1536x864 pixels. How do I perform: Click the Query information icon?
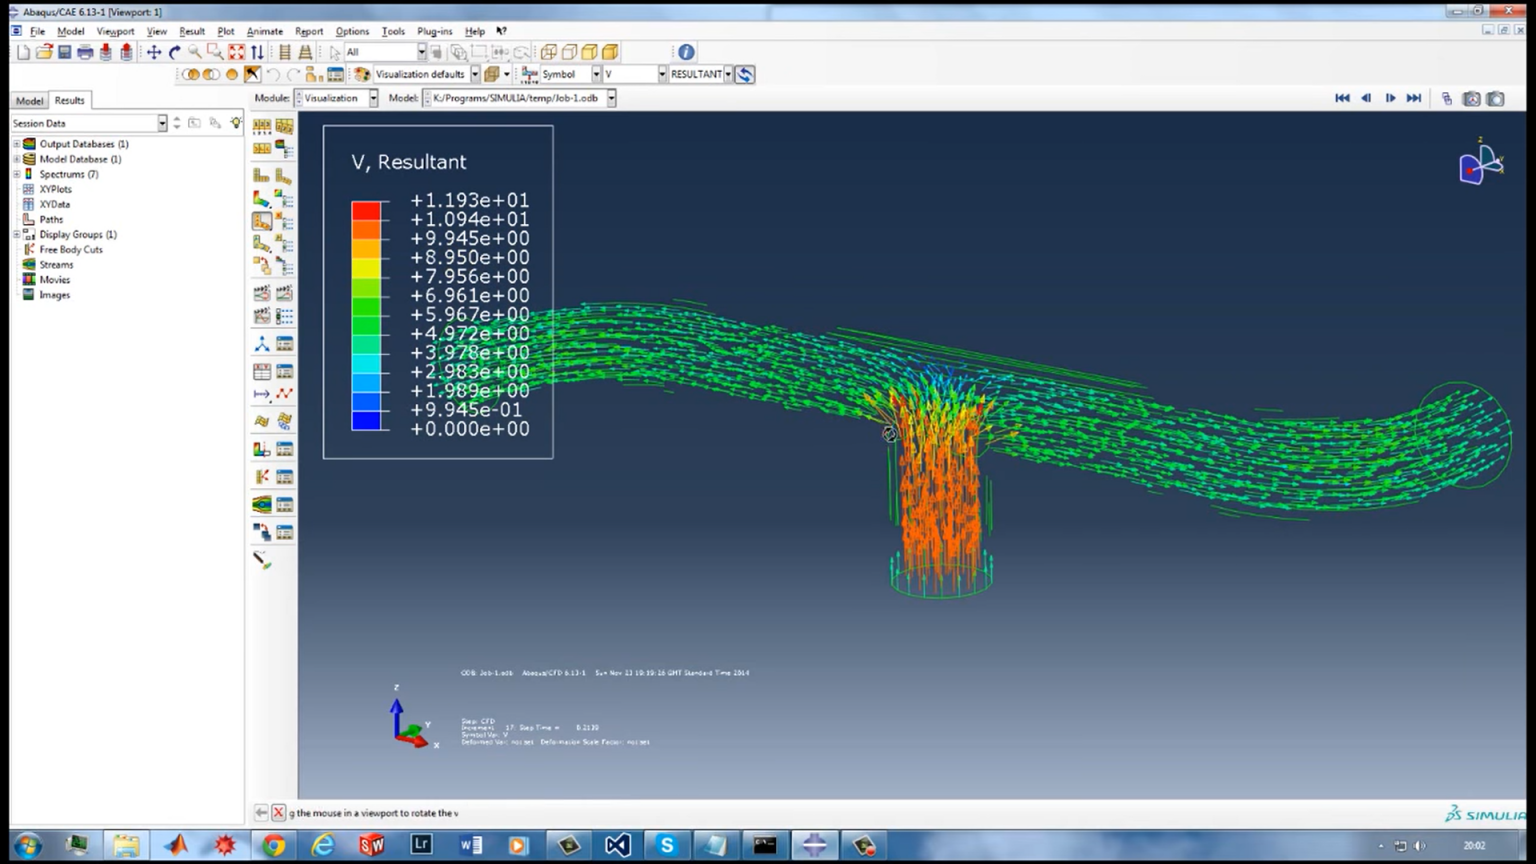(686, 52)
